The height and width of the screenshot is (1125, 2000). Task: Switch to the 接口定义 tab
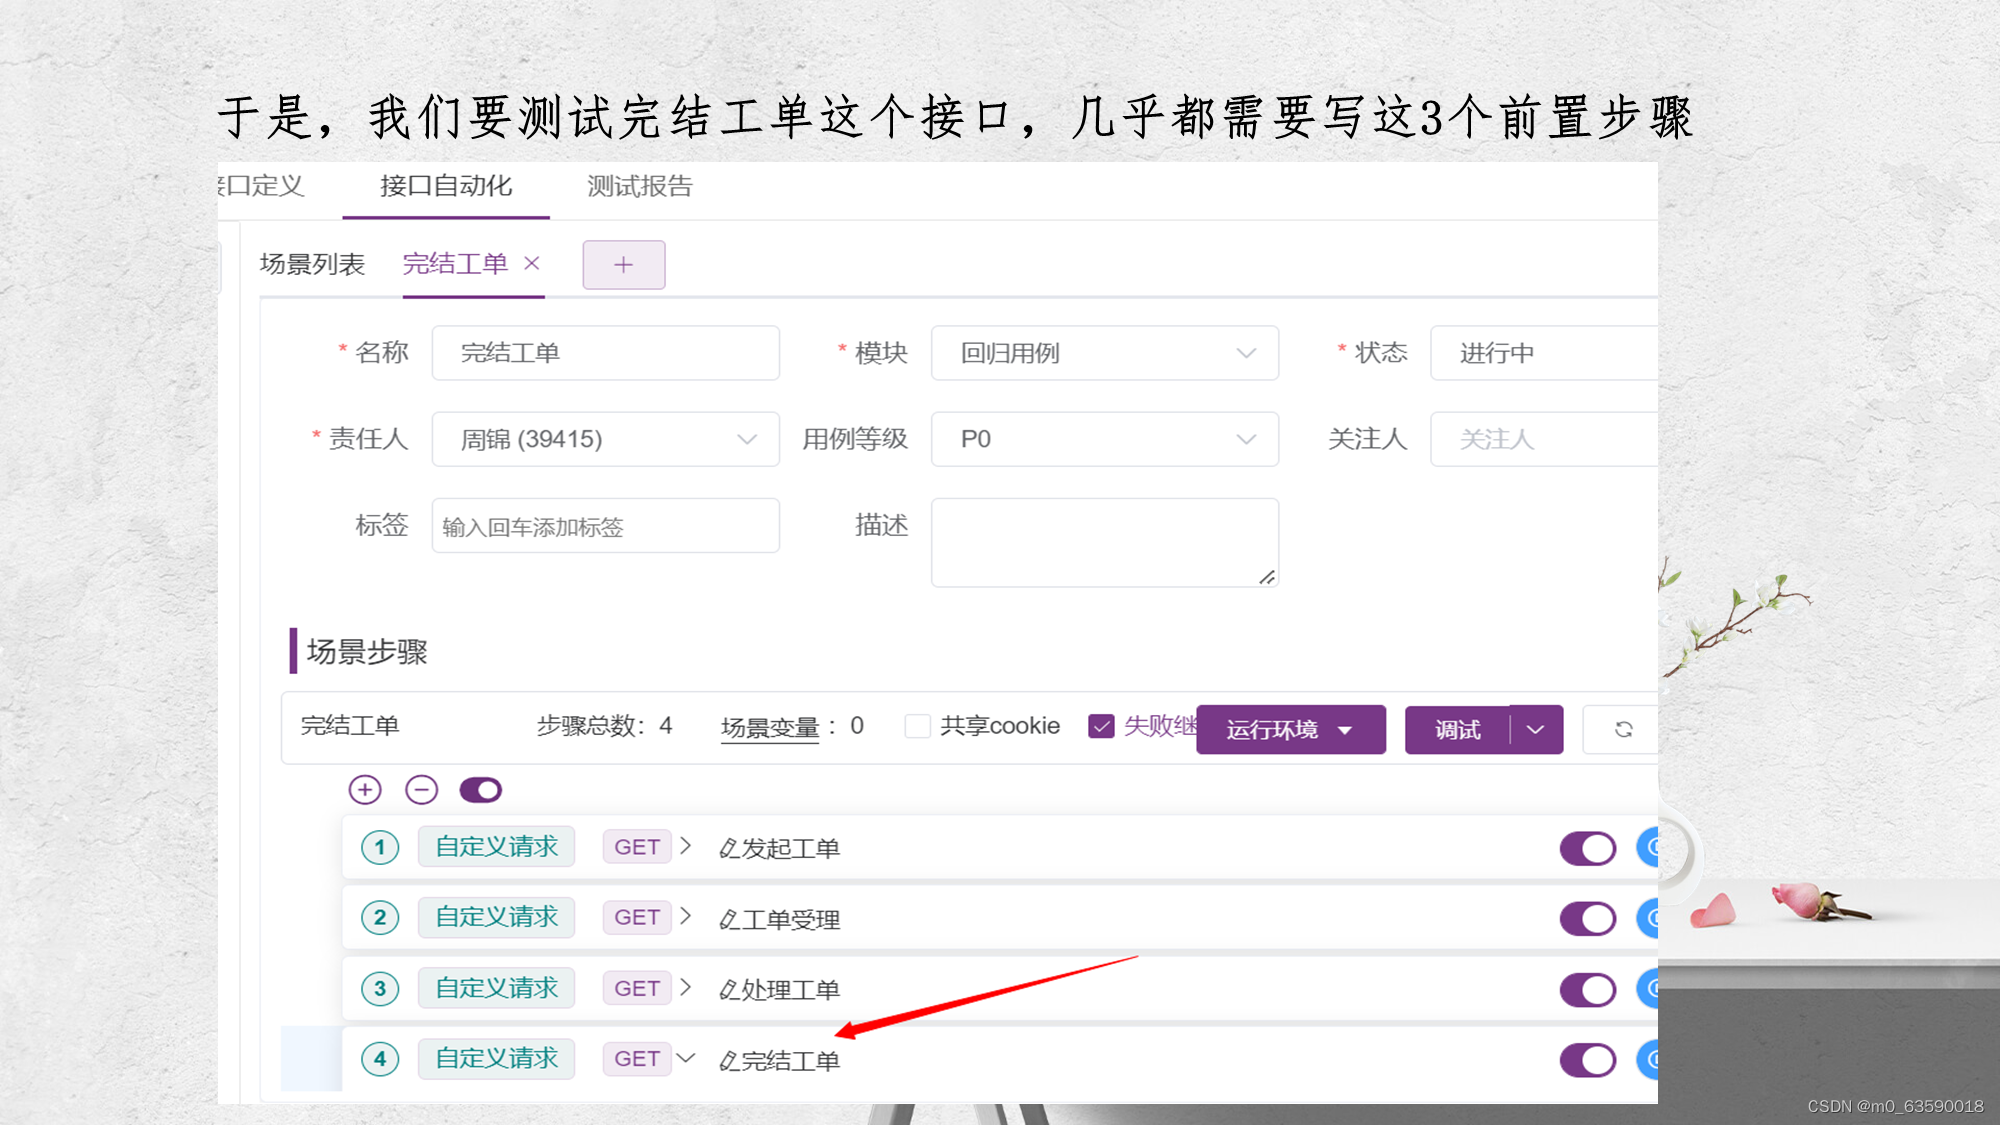pos(262,186)
